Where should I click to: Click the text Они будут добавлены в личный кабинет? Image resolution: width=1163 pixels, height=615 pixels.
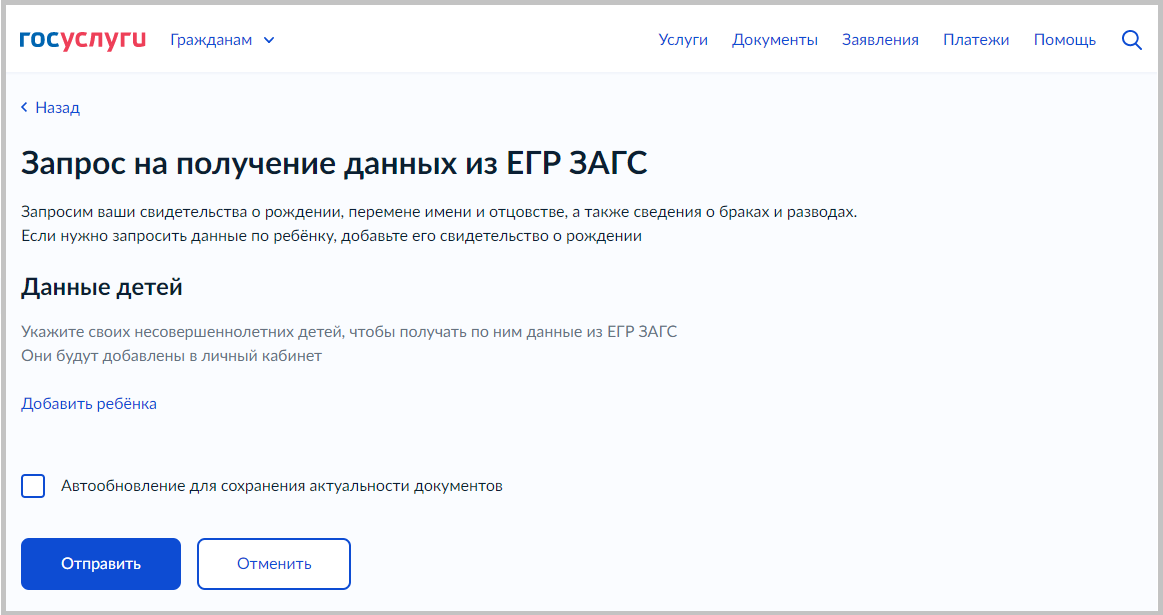tap(171, 355)
